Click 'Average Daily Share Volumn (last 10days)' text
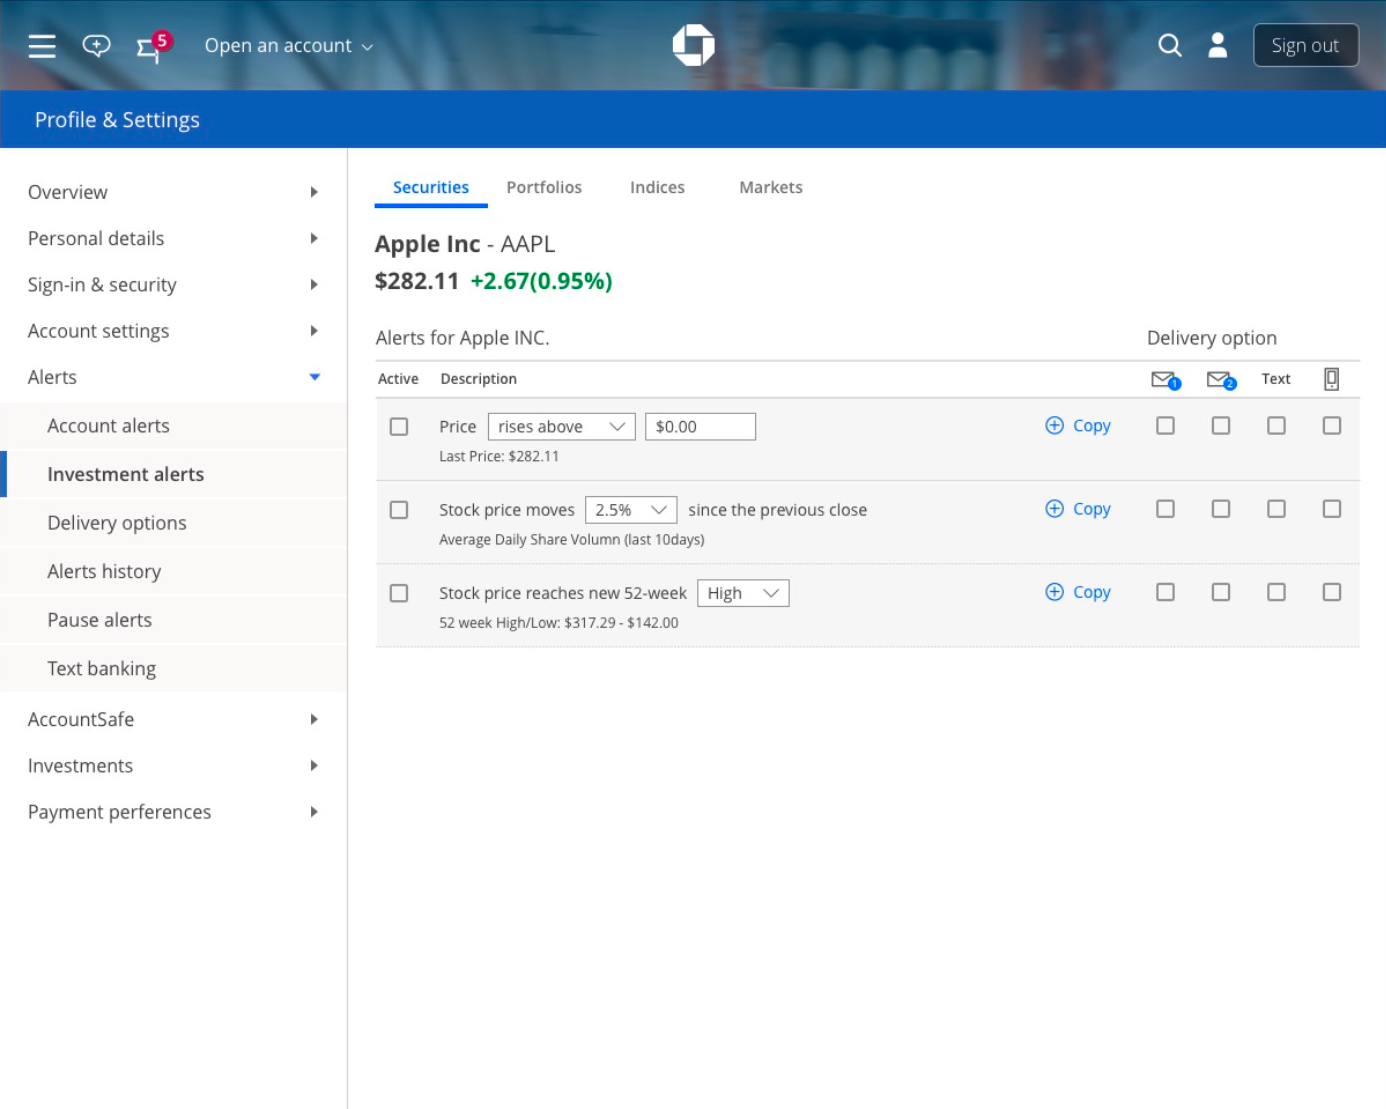 [571, 539]
